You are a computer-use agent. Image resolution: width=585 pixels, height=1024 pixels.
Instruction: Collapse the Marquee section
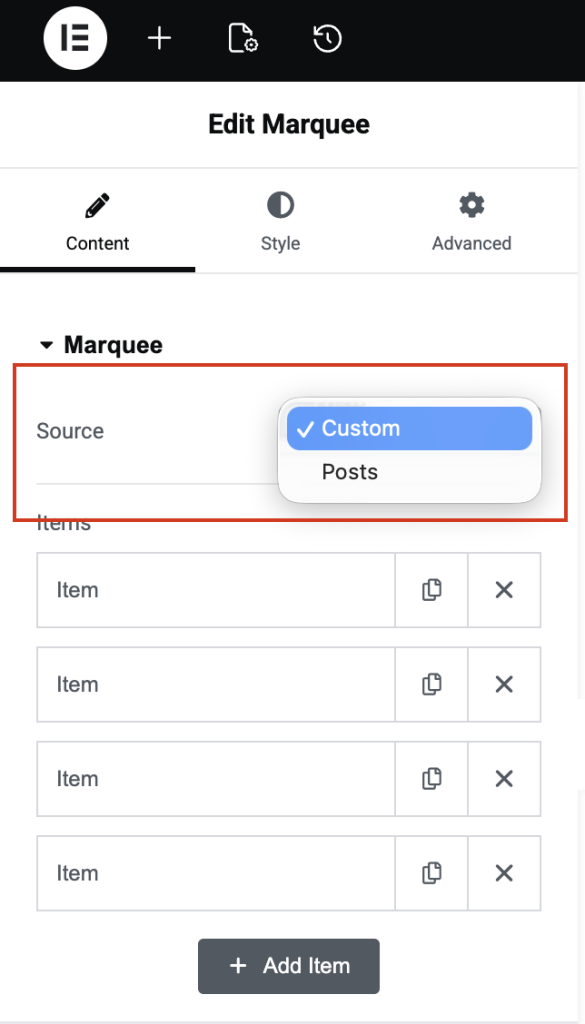point(46,344)
